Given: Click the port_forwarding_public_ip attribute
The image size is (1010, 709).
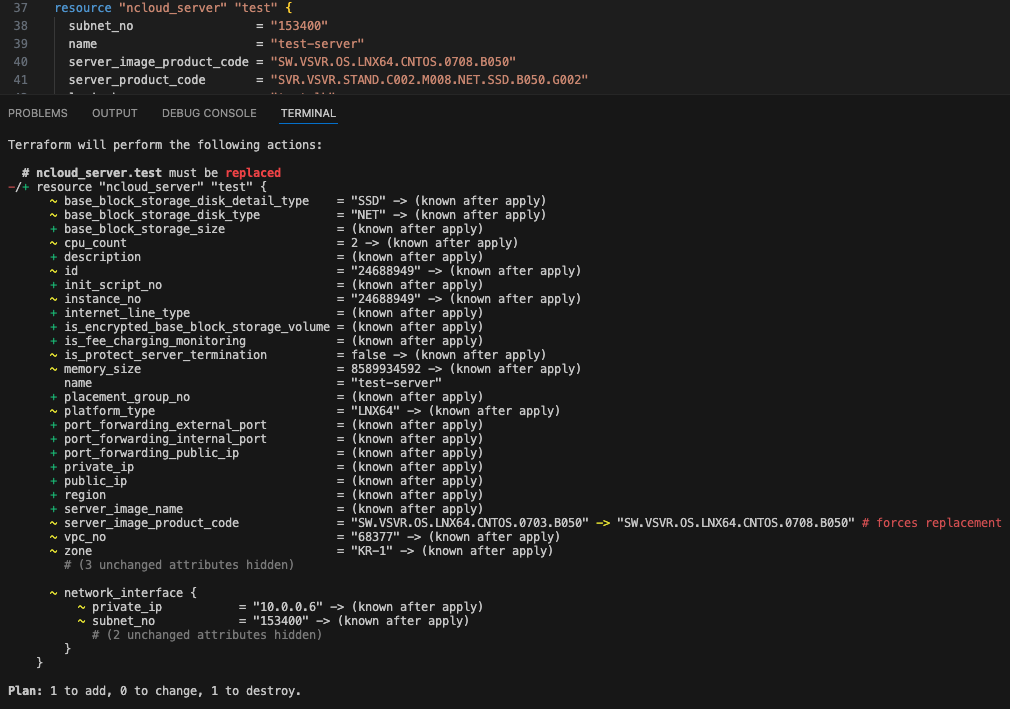Looking at the screenshot, I should click(x=151, y=453).
